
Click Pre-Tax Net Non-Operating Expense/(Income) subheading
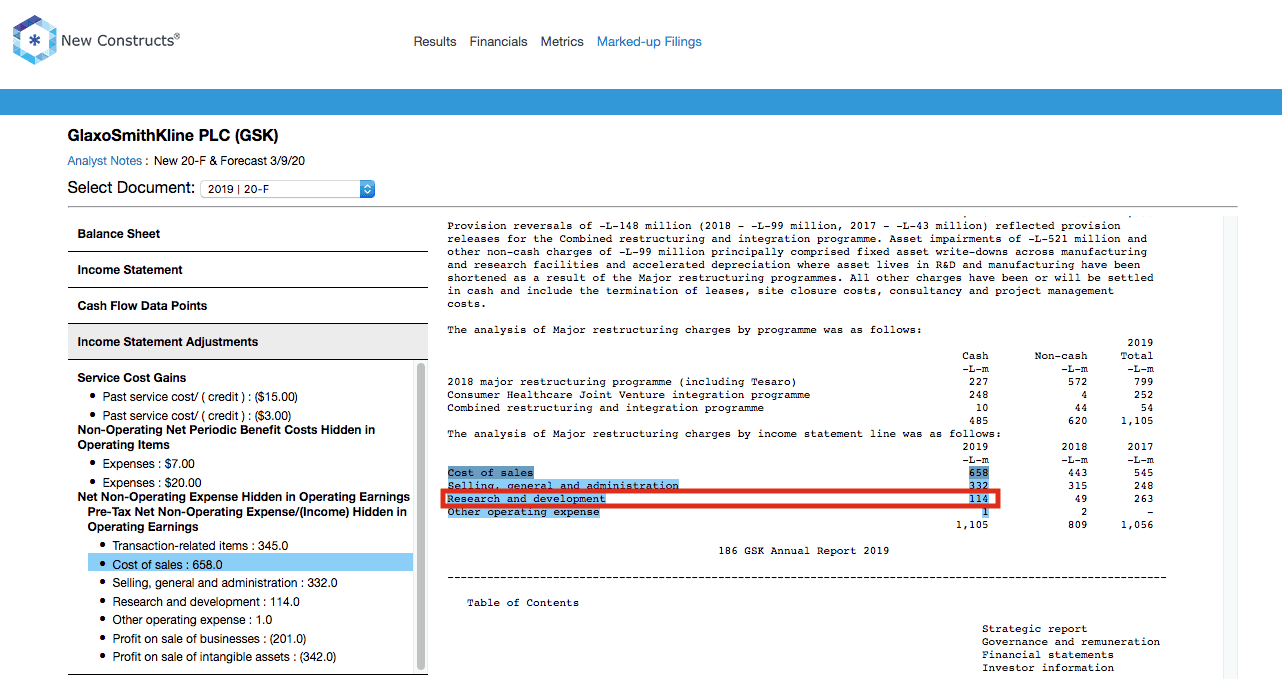(247, 519)
